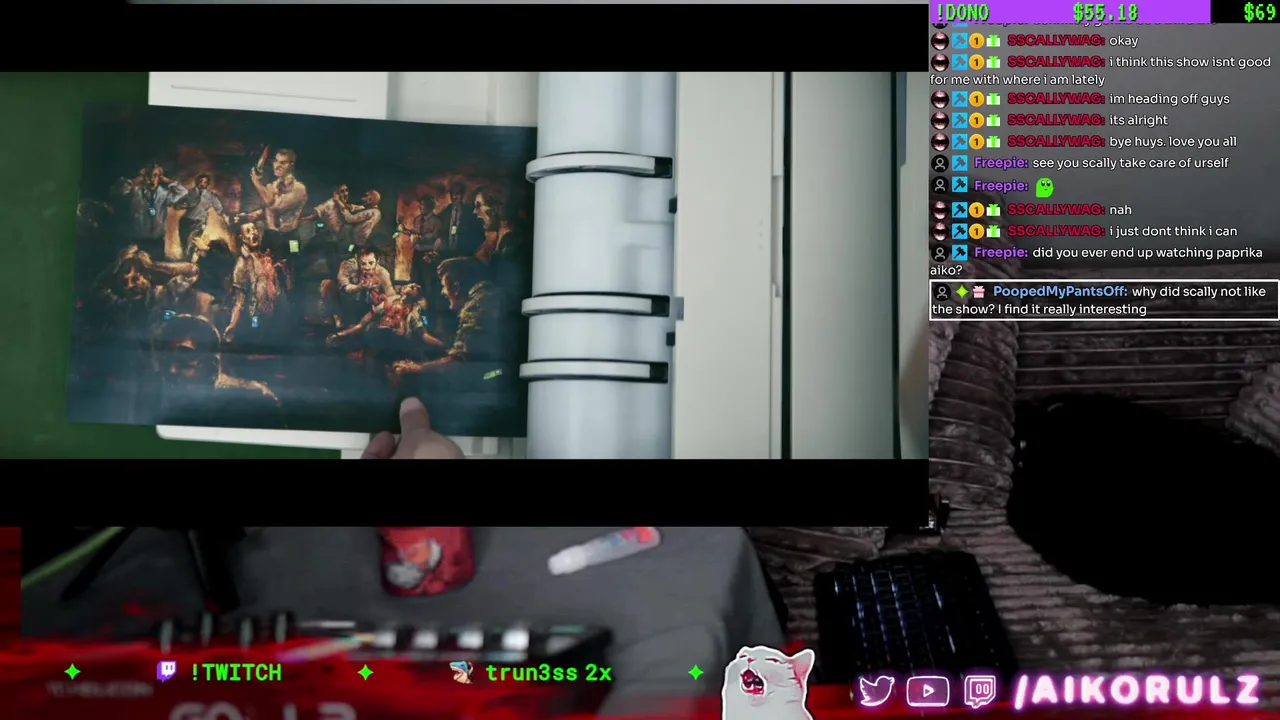Click username SSCALLYWAG on 'okay' message
Screen dimensions: 1280x720
click(1055, 41)
